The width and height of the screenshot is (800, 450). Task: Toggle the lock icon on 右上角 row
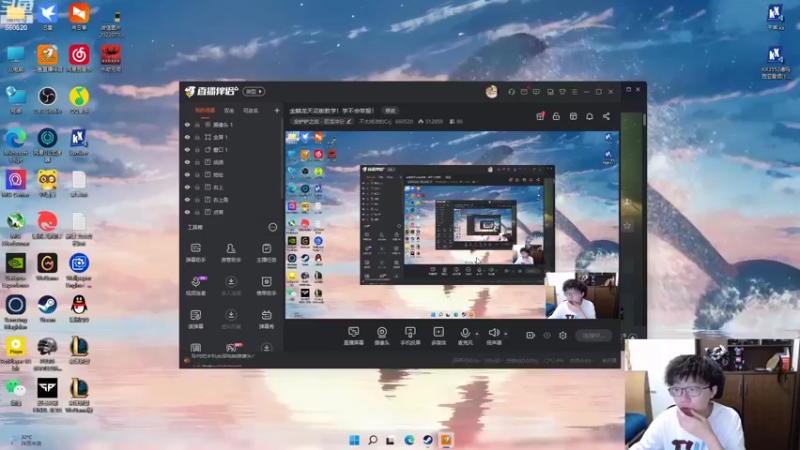point(197,199)
